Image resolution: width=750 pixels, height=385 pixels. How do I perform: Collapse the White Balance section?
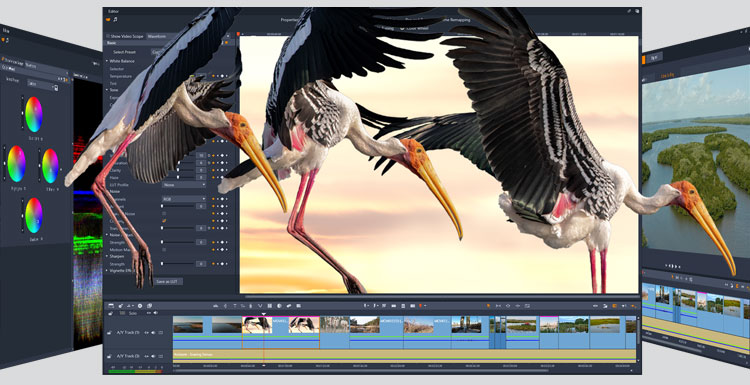107,61
